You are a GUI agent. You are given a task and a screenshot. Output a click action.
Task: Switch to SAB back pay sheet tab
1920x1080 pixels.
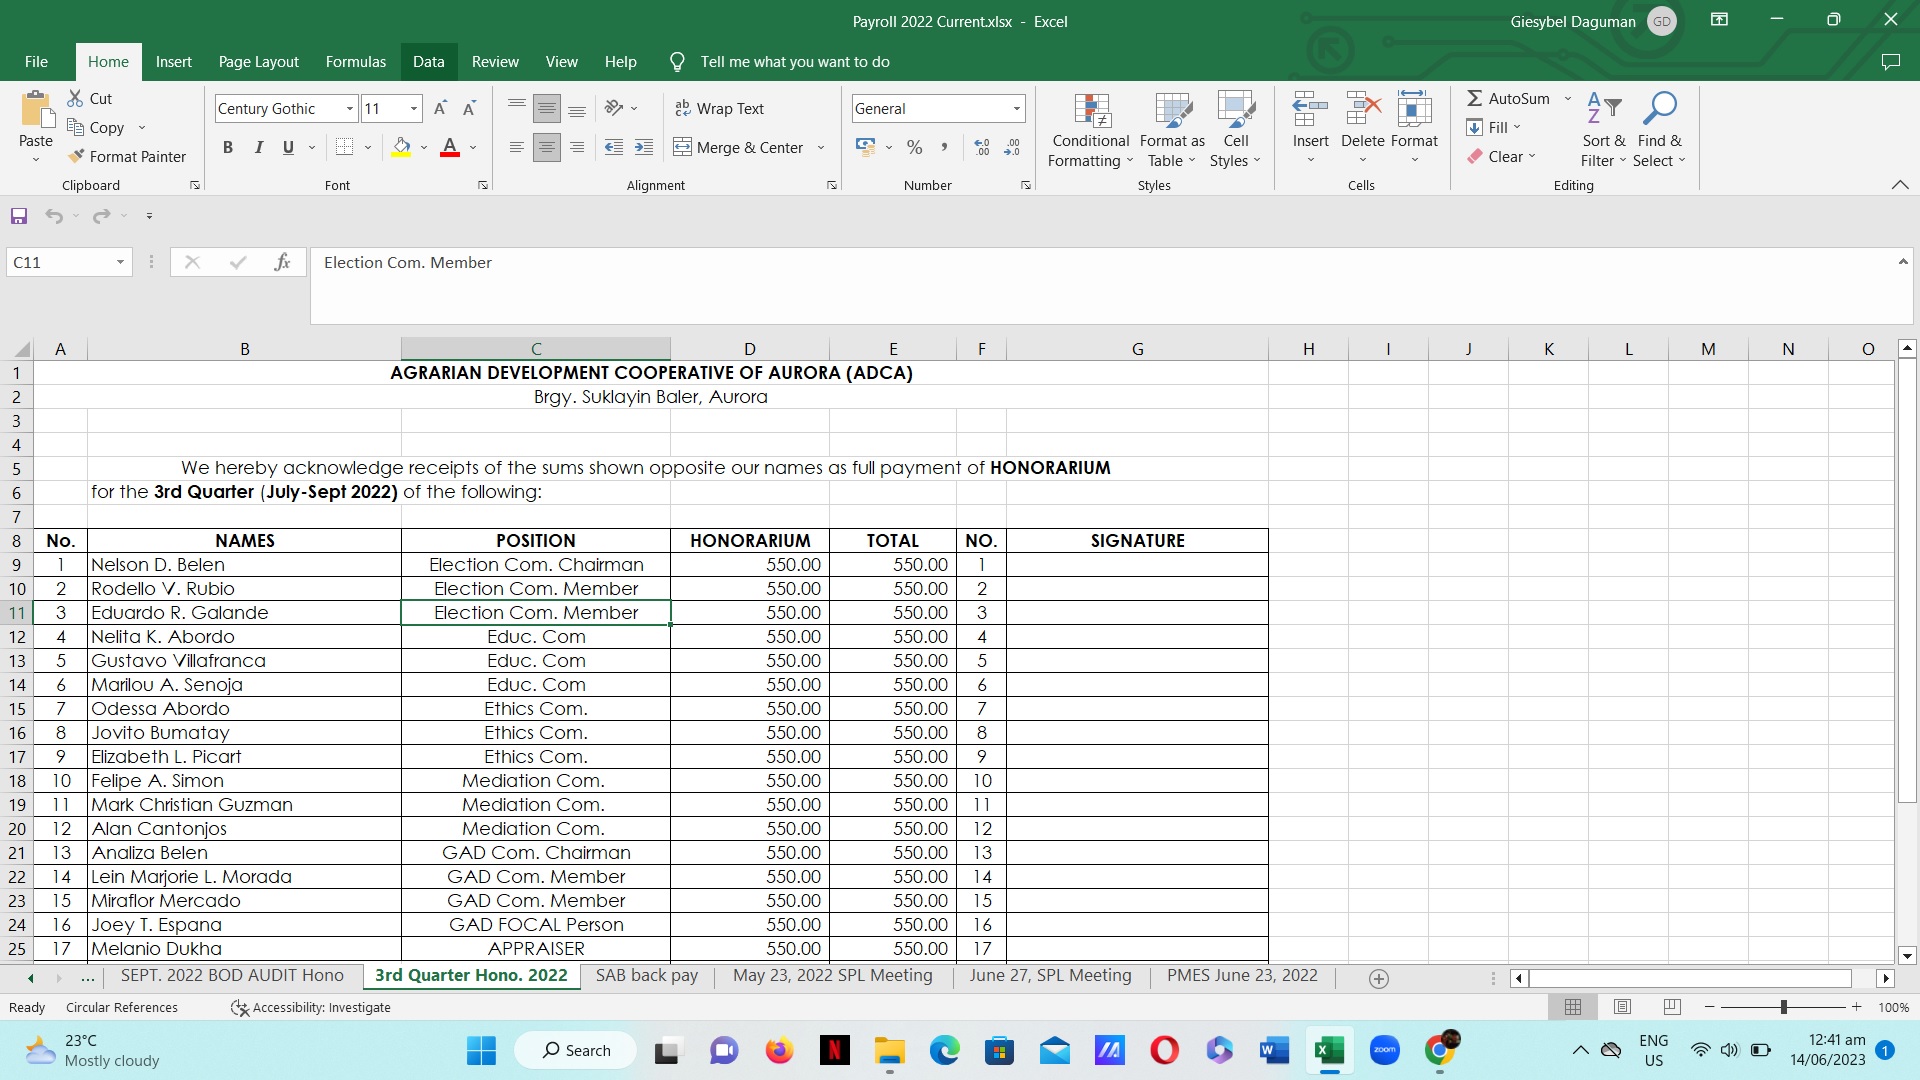tap(646, 975)
